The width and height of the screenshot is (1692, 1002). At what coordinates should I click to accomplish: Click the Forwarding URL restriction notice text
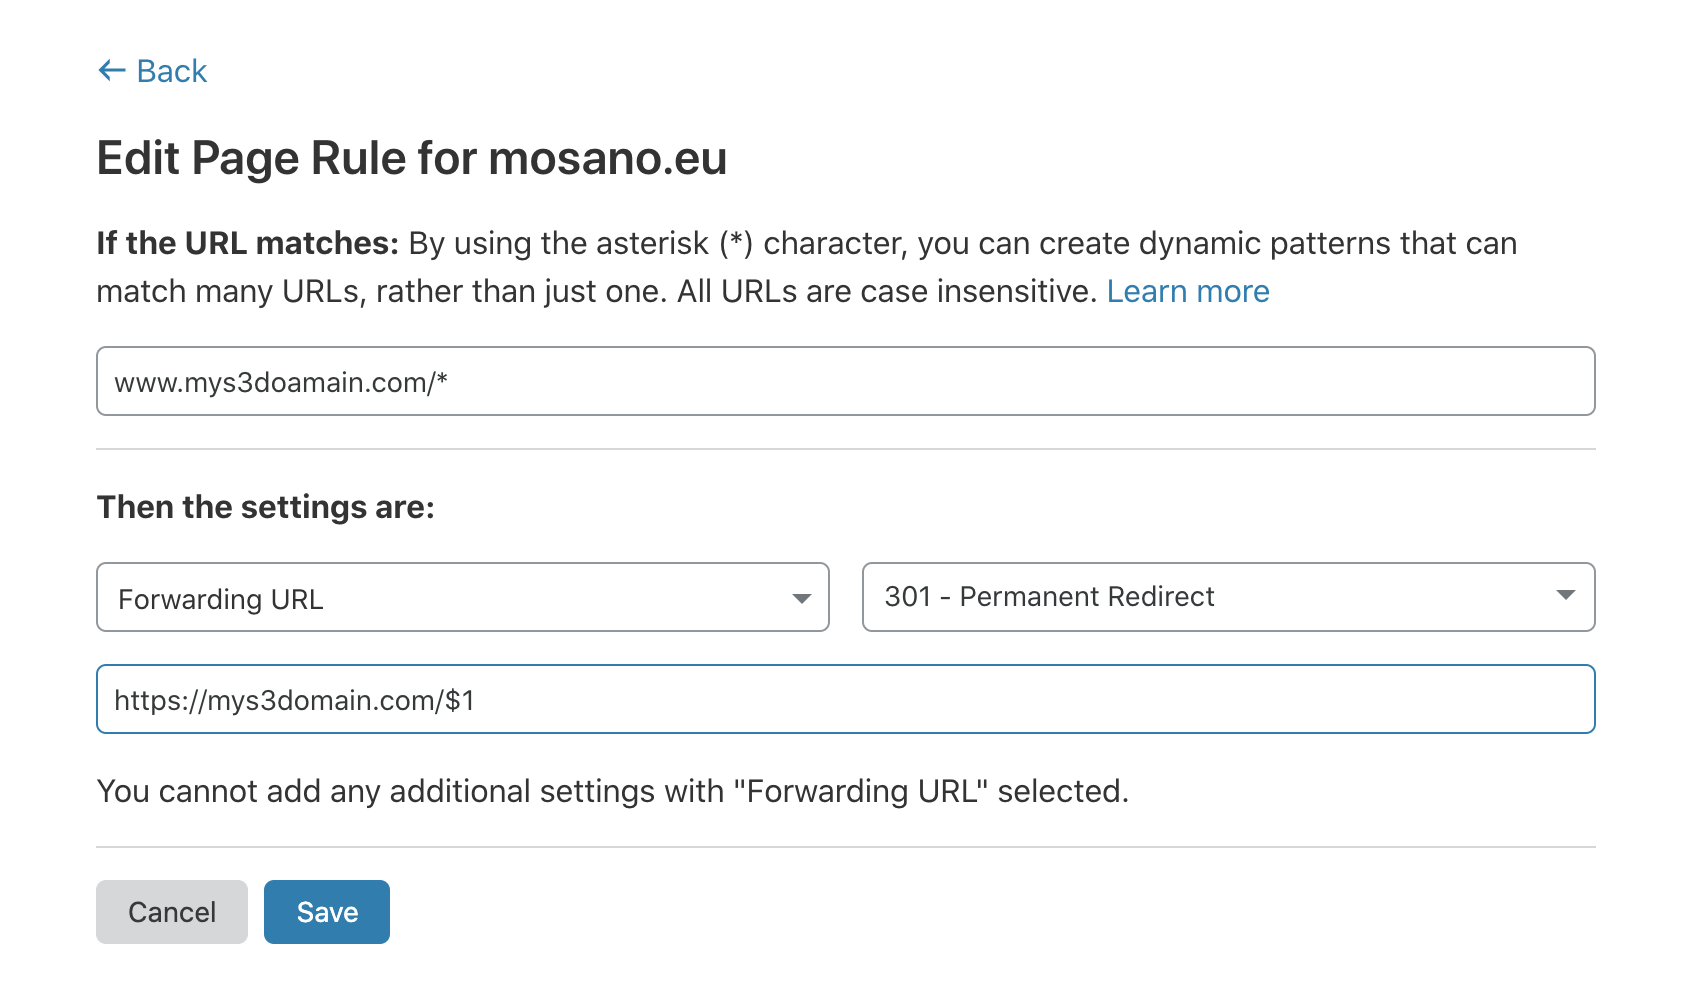[x=611, y=790]
